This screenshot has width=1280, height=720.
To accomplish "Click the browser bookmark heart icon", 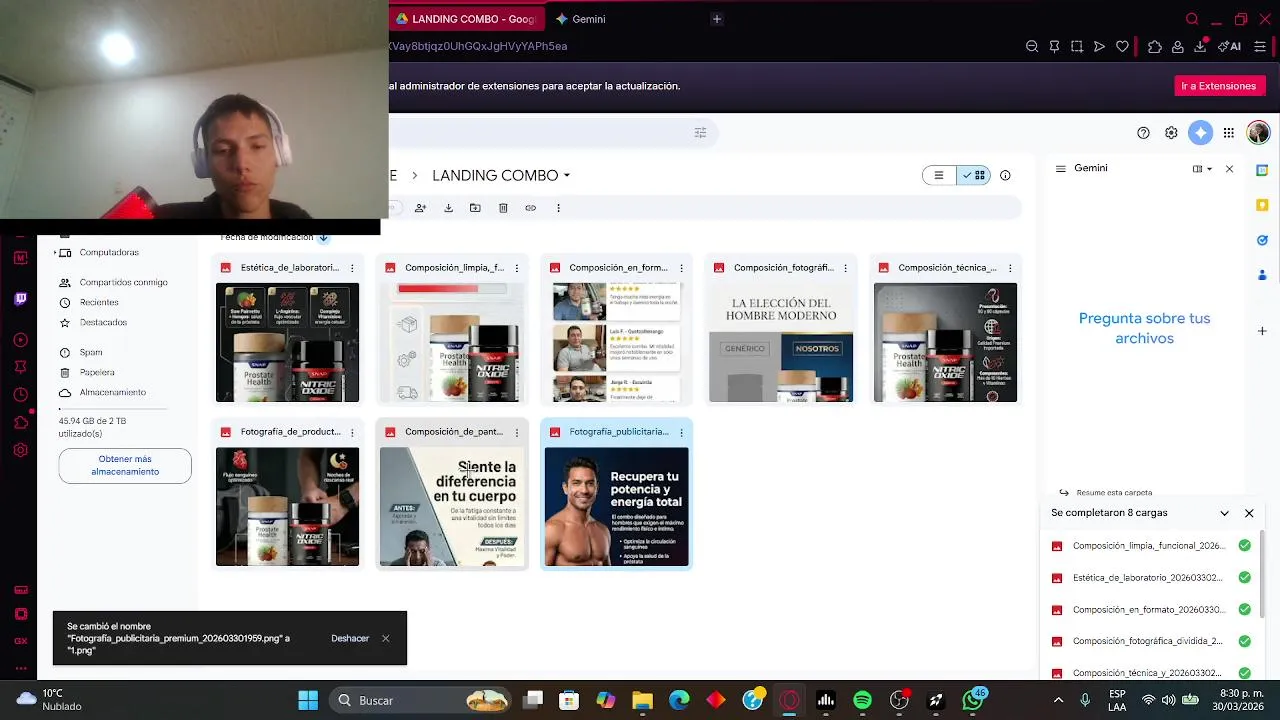I will point(1122,46).
